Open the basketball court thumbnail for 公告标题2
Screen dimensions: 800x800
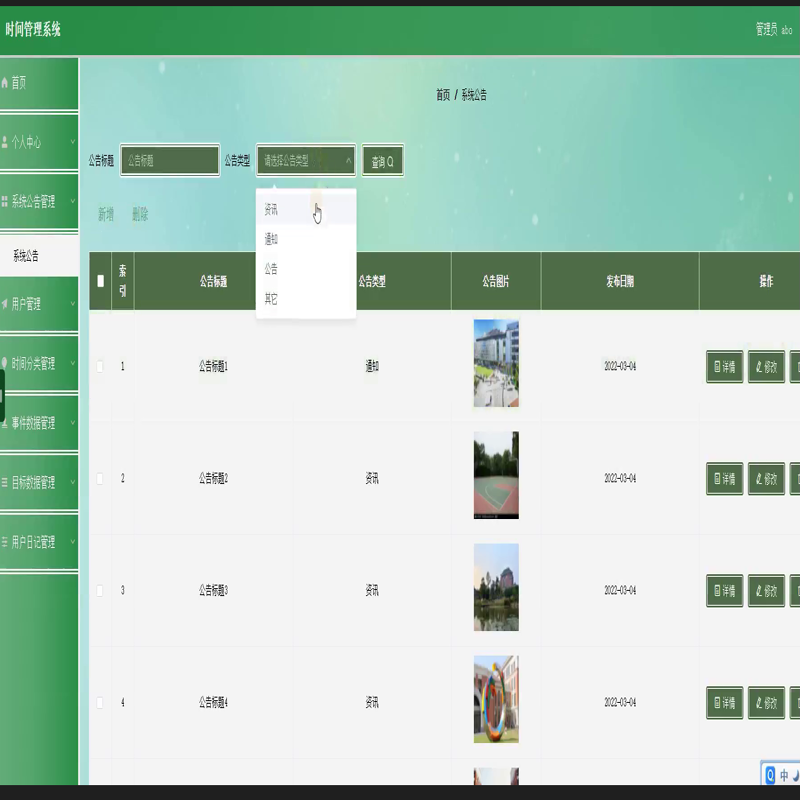[496, 475]
